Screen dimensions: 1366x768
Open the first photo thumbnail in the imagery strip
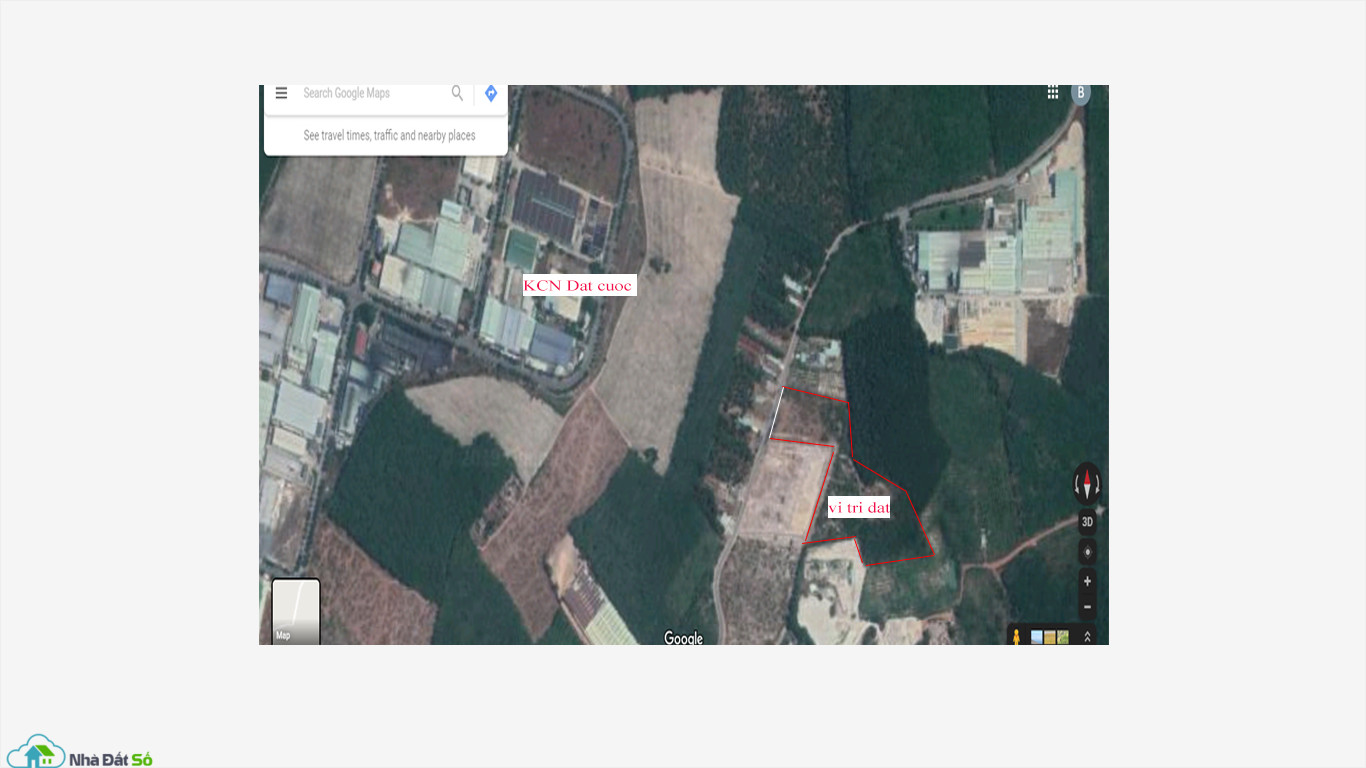point(1037,637)
